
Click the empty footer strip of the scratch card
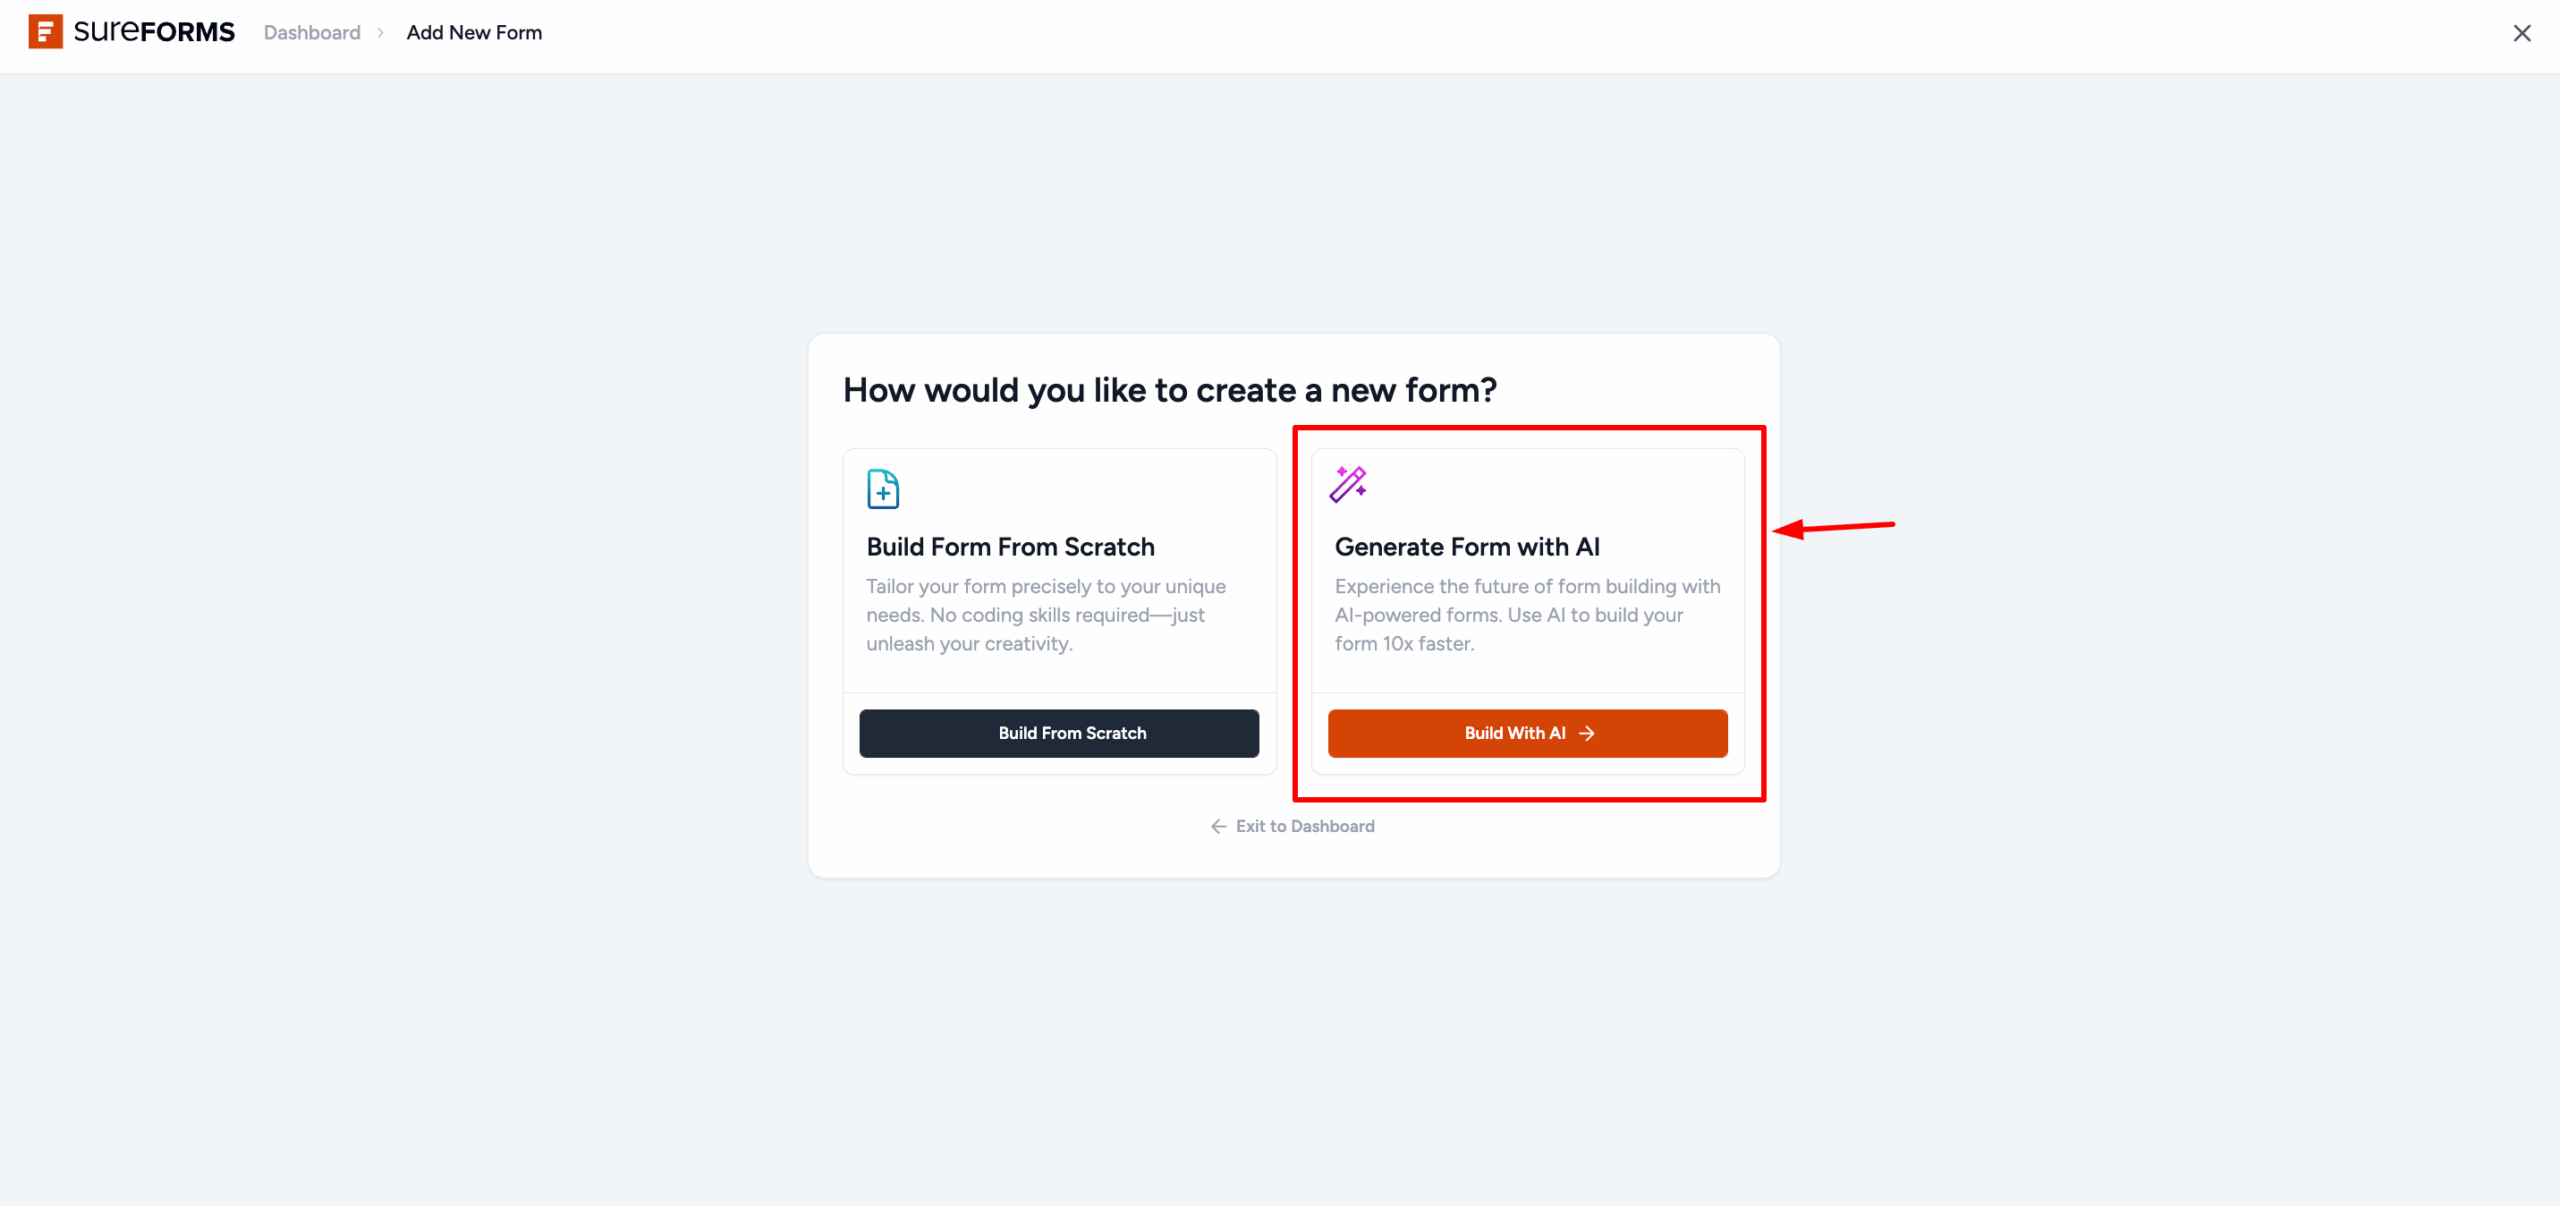tap(1059, 766)
